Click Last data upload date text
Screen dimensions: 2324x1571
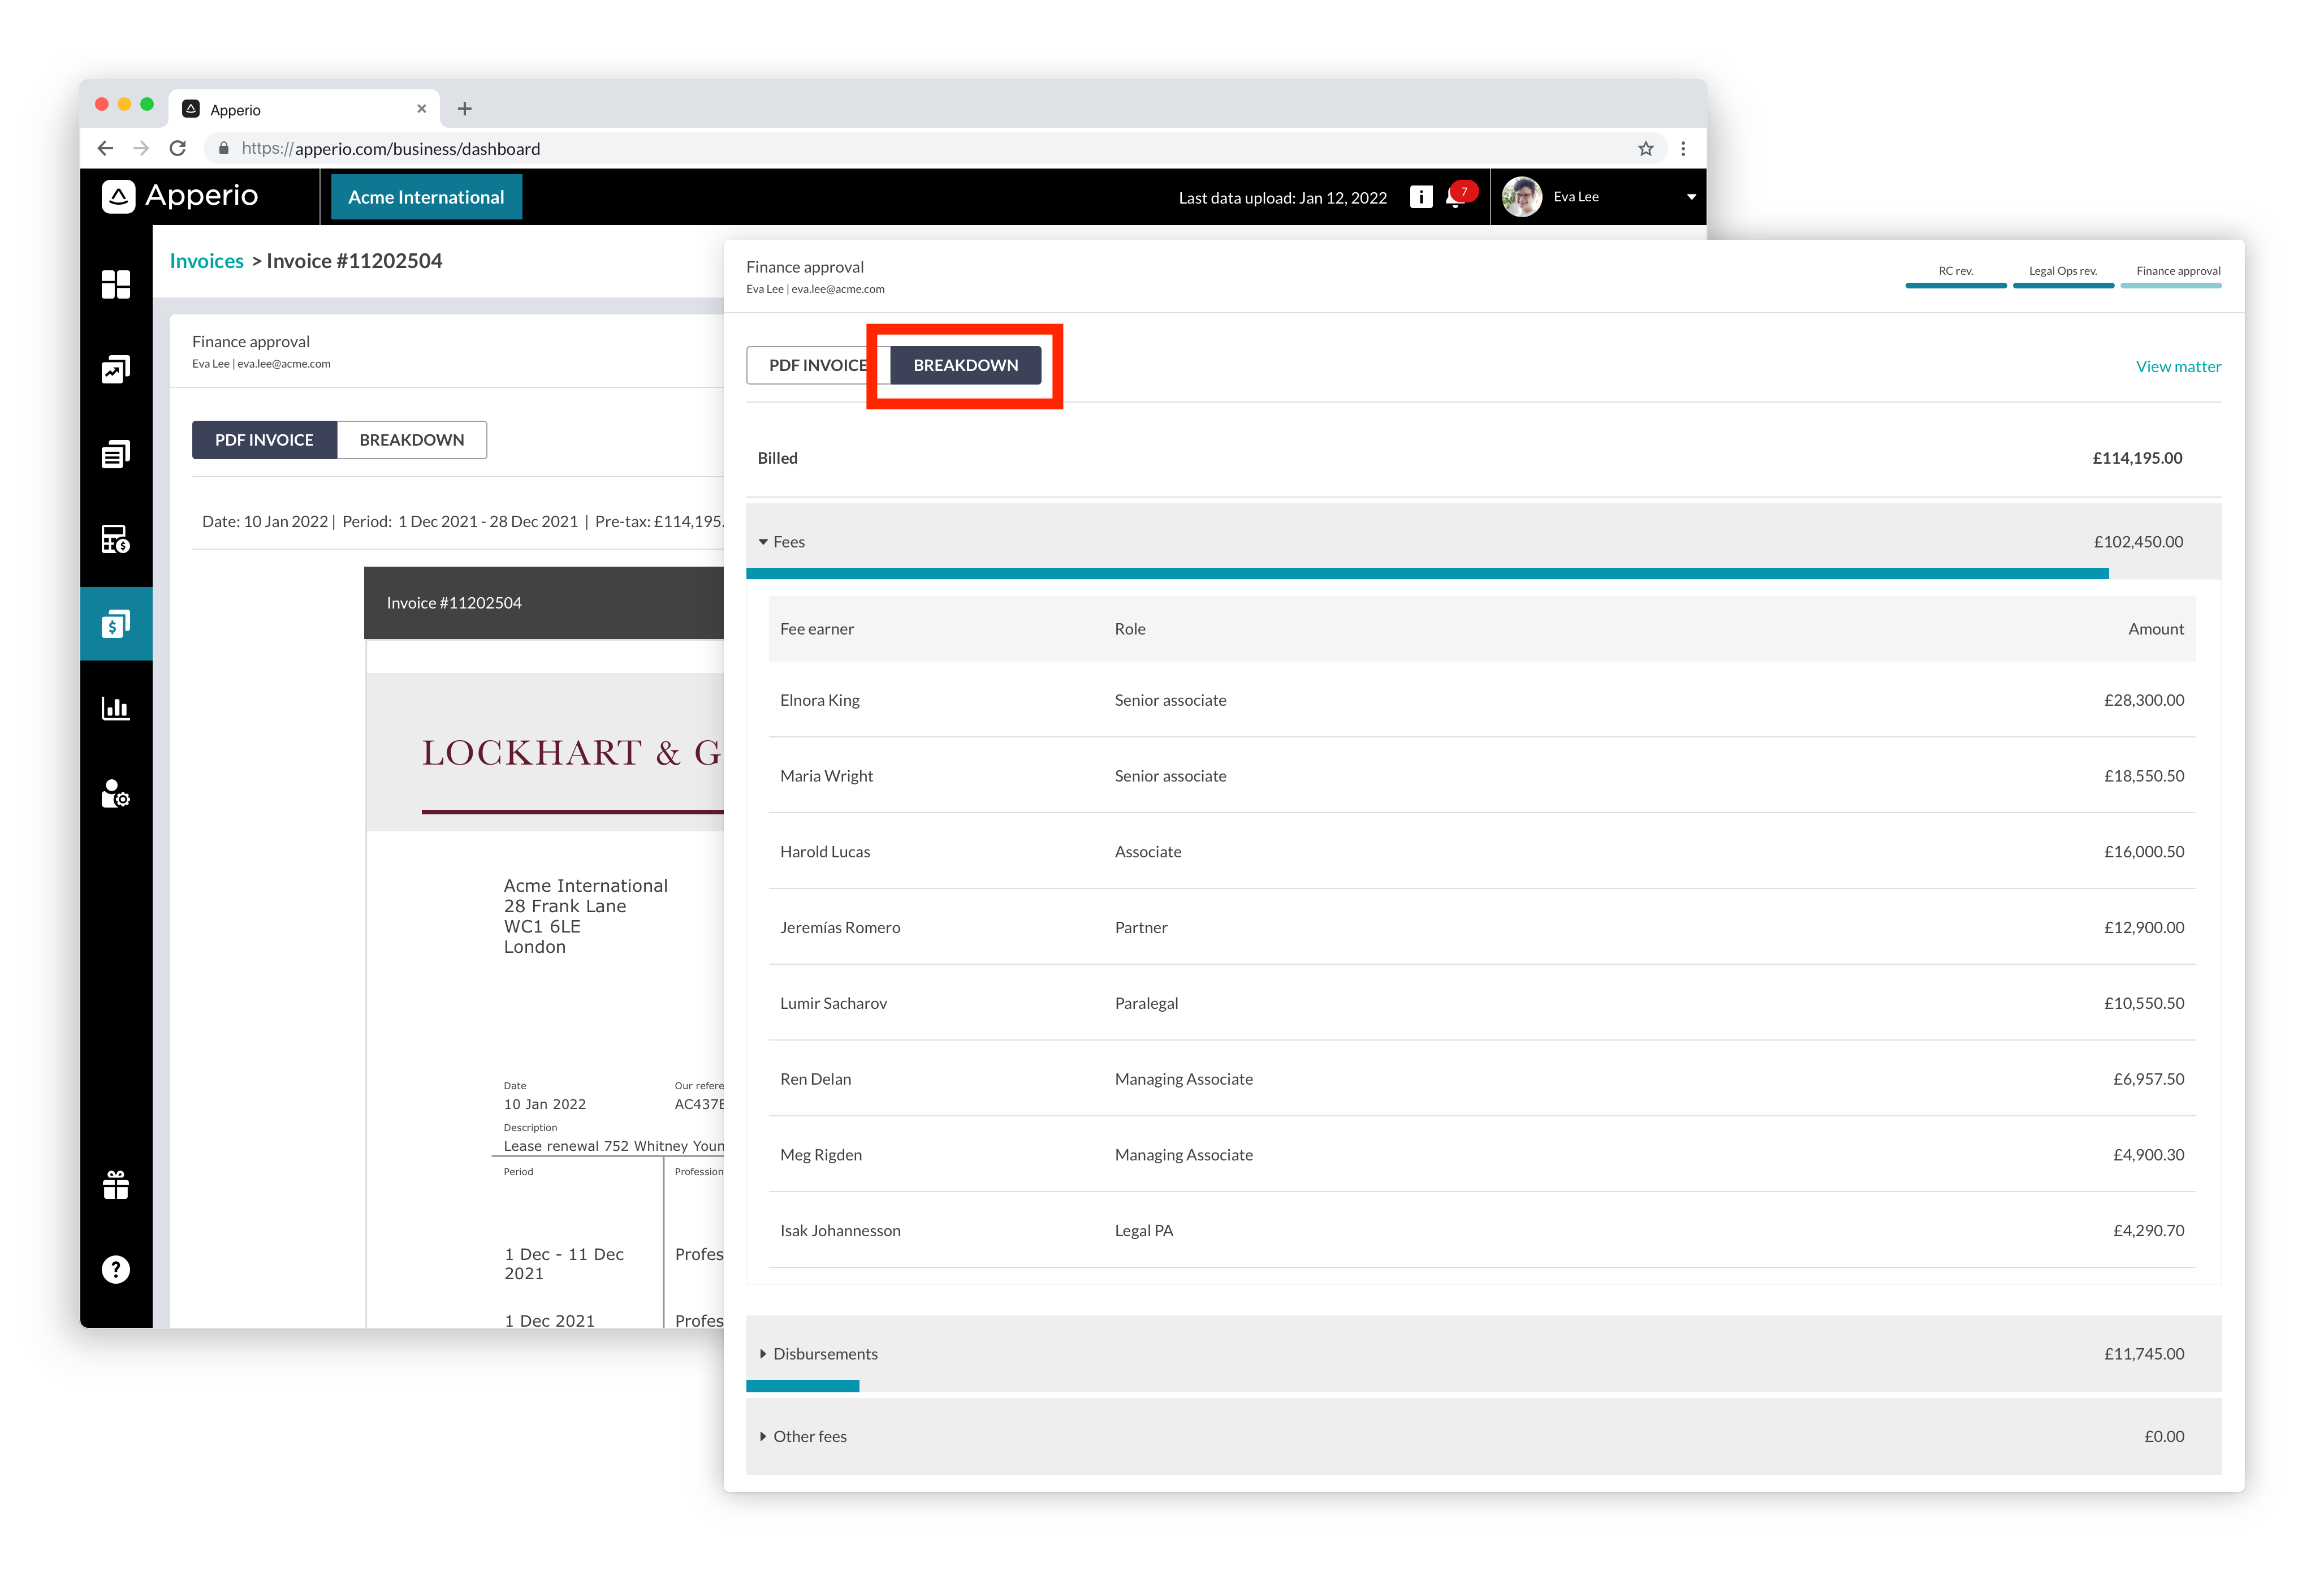point(1282,198)
